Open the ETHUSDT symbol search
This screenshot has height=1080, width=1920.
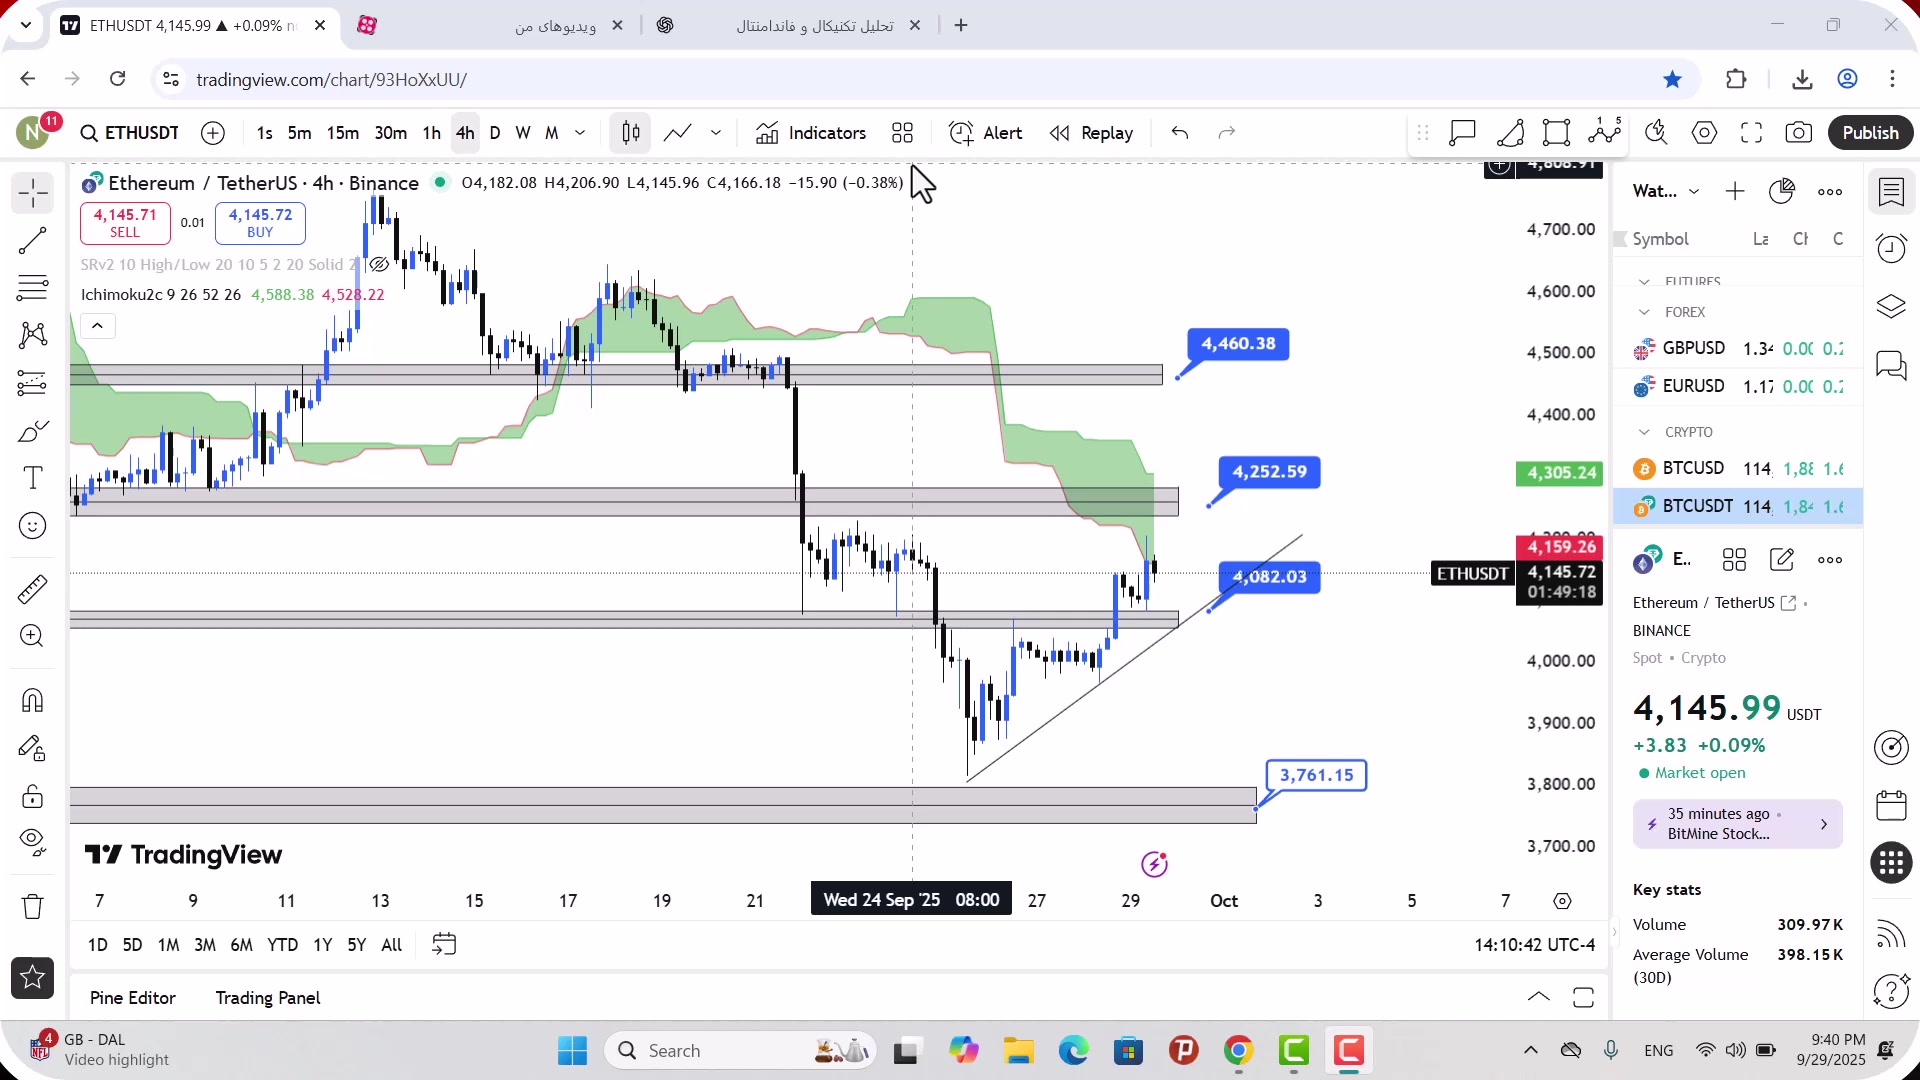pyautogui.click(x=130, y=133)
